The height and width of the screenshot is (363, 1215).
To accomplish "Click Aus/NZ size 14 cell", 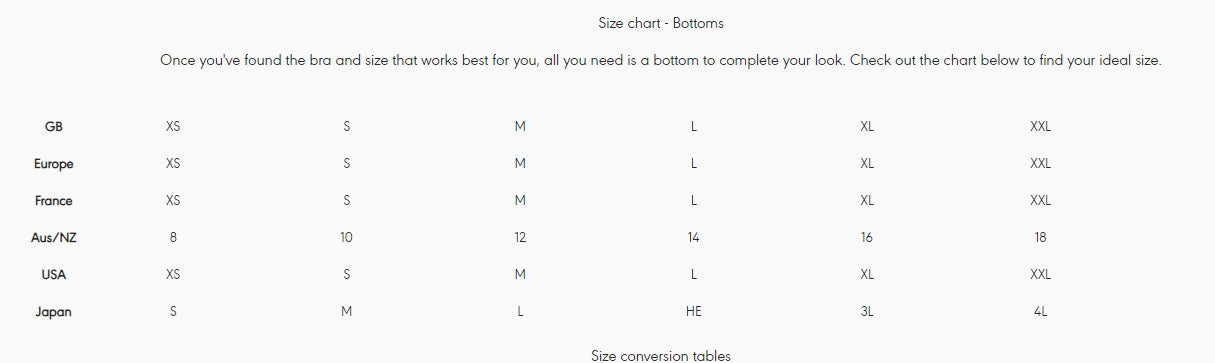I will [x=694, y=238].
